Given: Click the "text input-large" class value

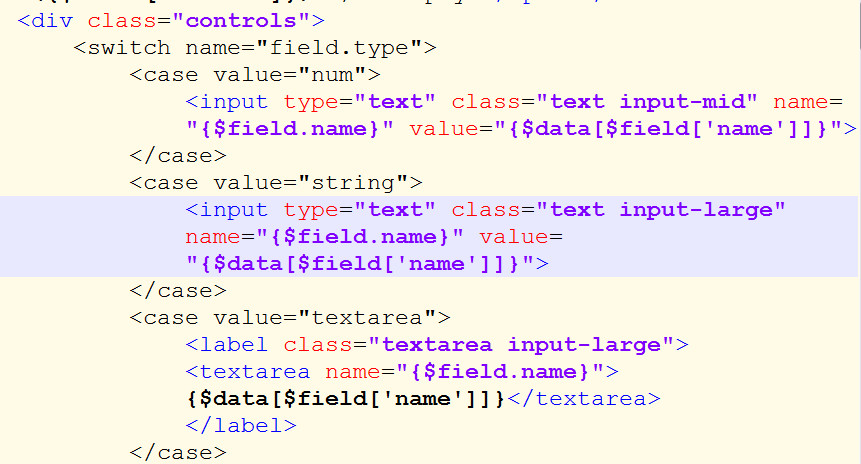Looking at the screenshot, I should point(661,210).
